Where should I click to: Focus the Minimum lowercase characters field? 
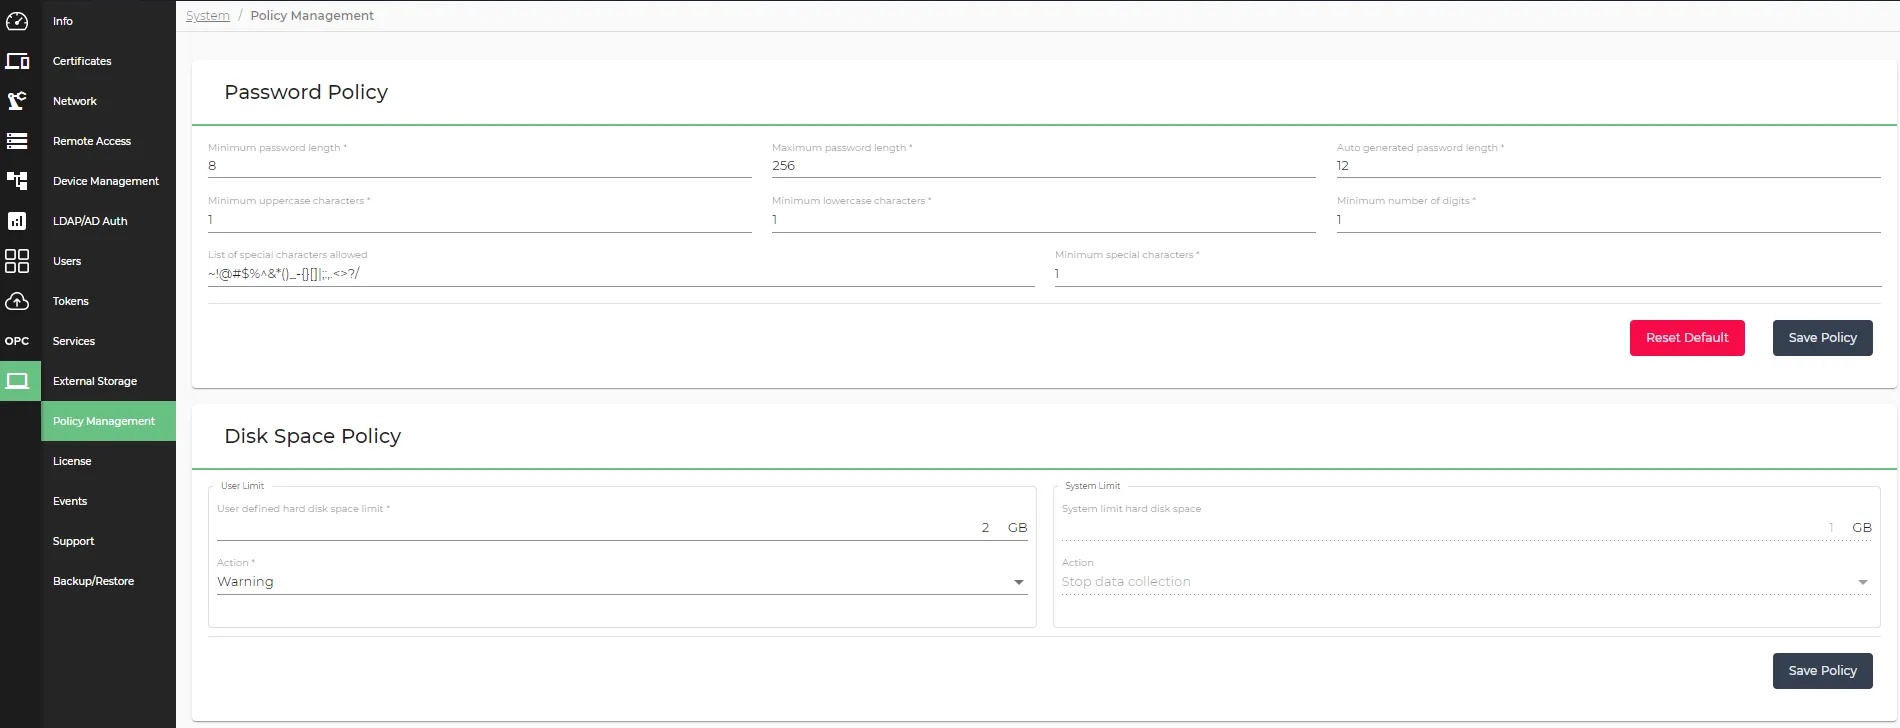tap(1044, 220)
